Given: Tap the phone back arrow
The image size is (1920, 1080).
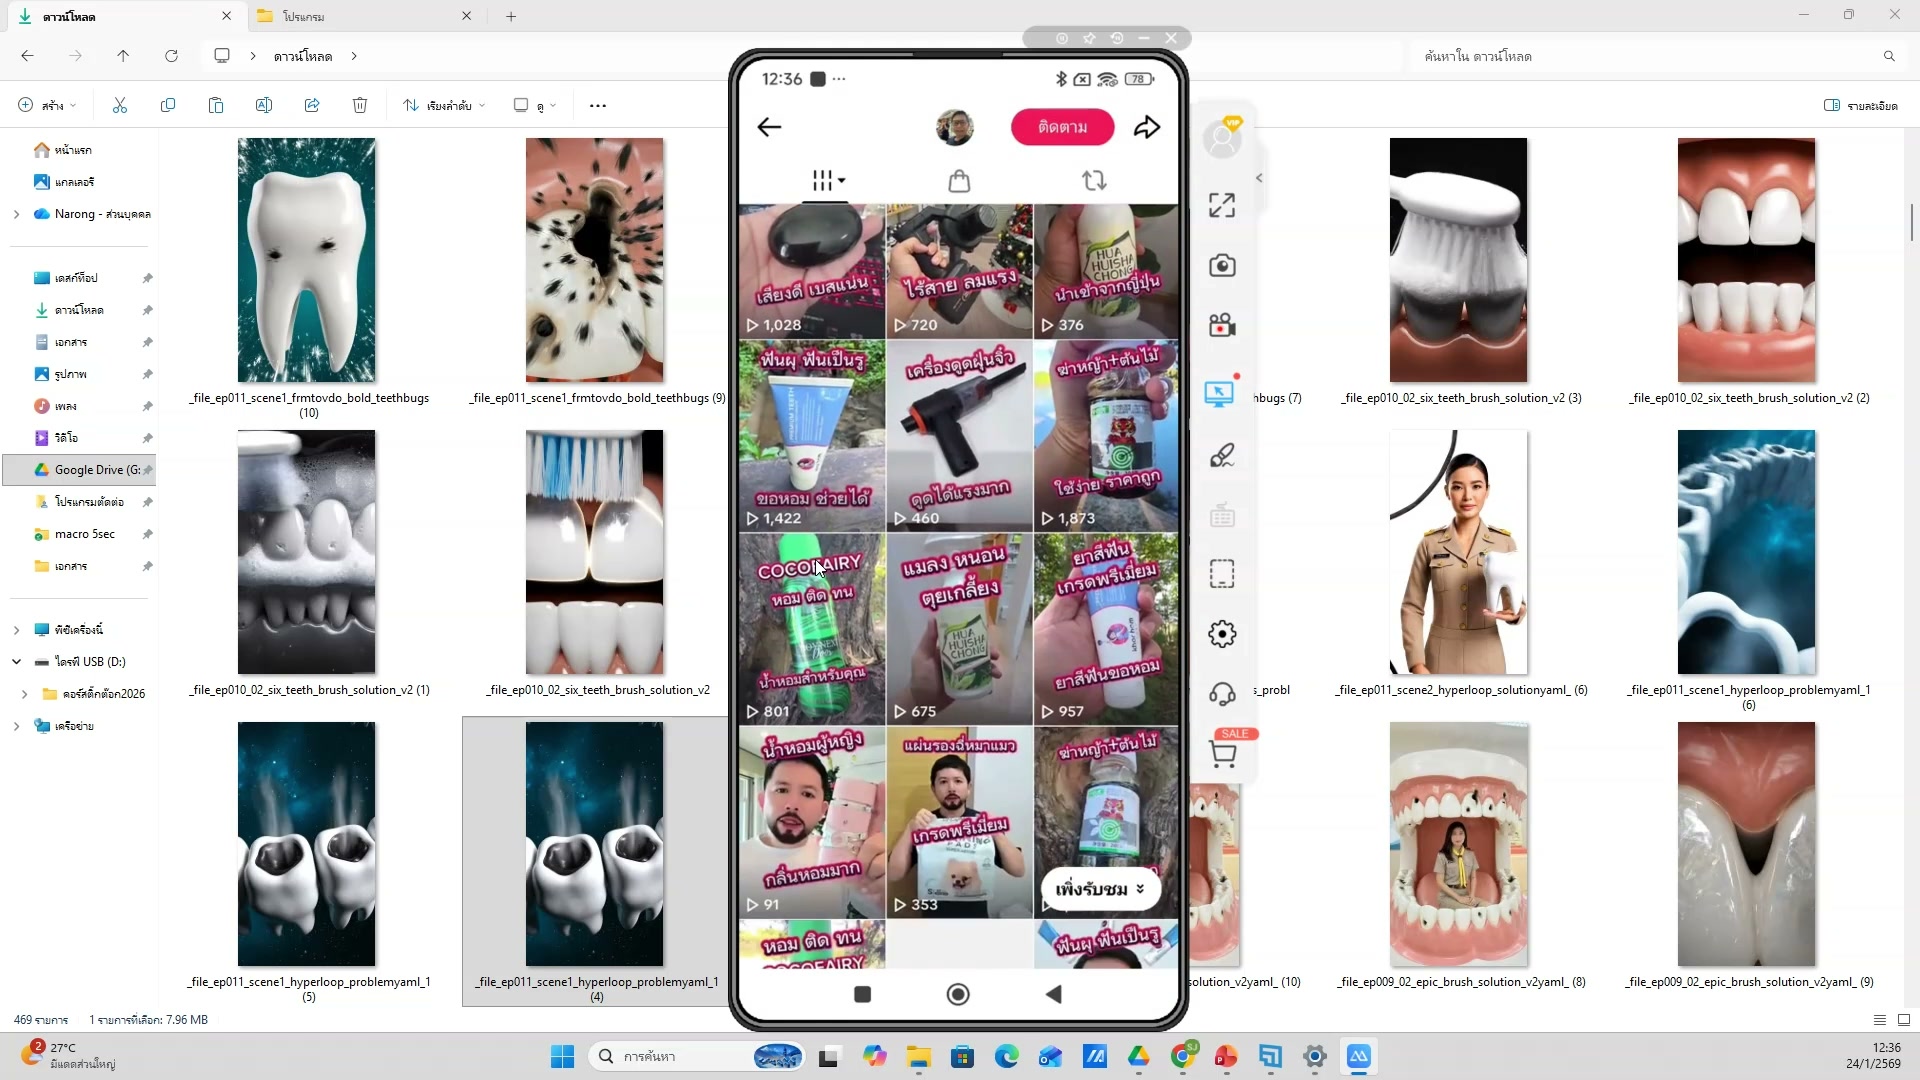Looking at the screenshot, I should pos(769,127).
